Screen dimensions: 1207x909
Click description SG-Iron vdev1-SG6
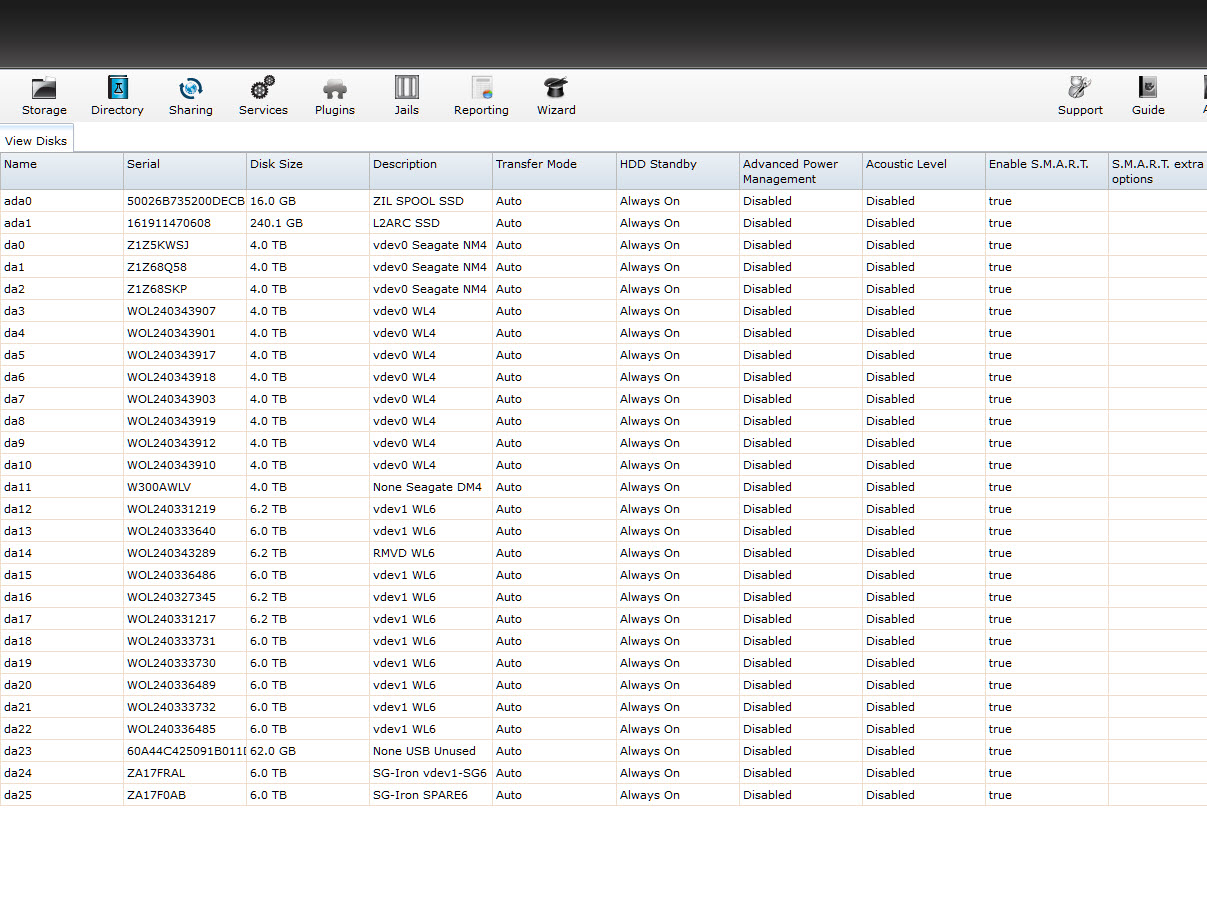coord(430,773)
